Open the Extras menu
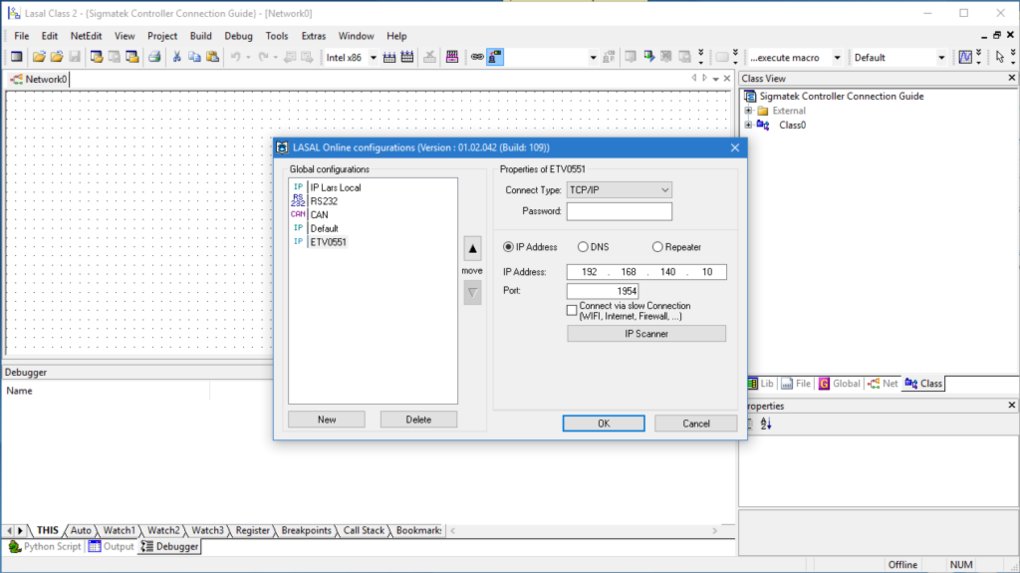 pyautogui.click(x=314, y=36)
